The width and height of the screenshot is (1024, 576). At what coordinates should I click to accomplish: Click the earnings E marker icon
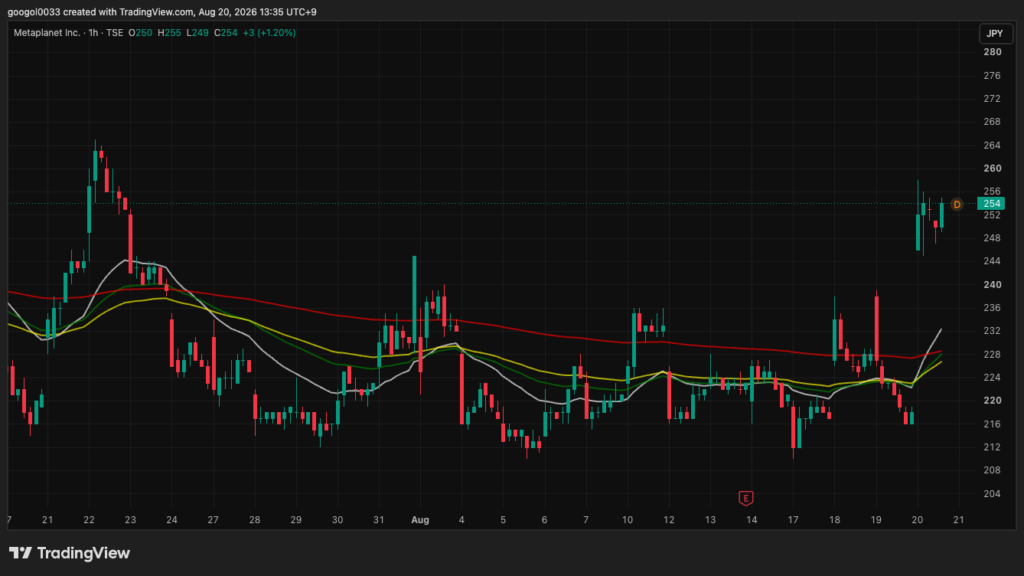point(745,498)
